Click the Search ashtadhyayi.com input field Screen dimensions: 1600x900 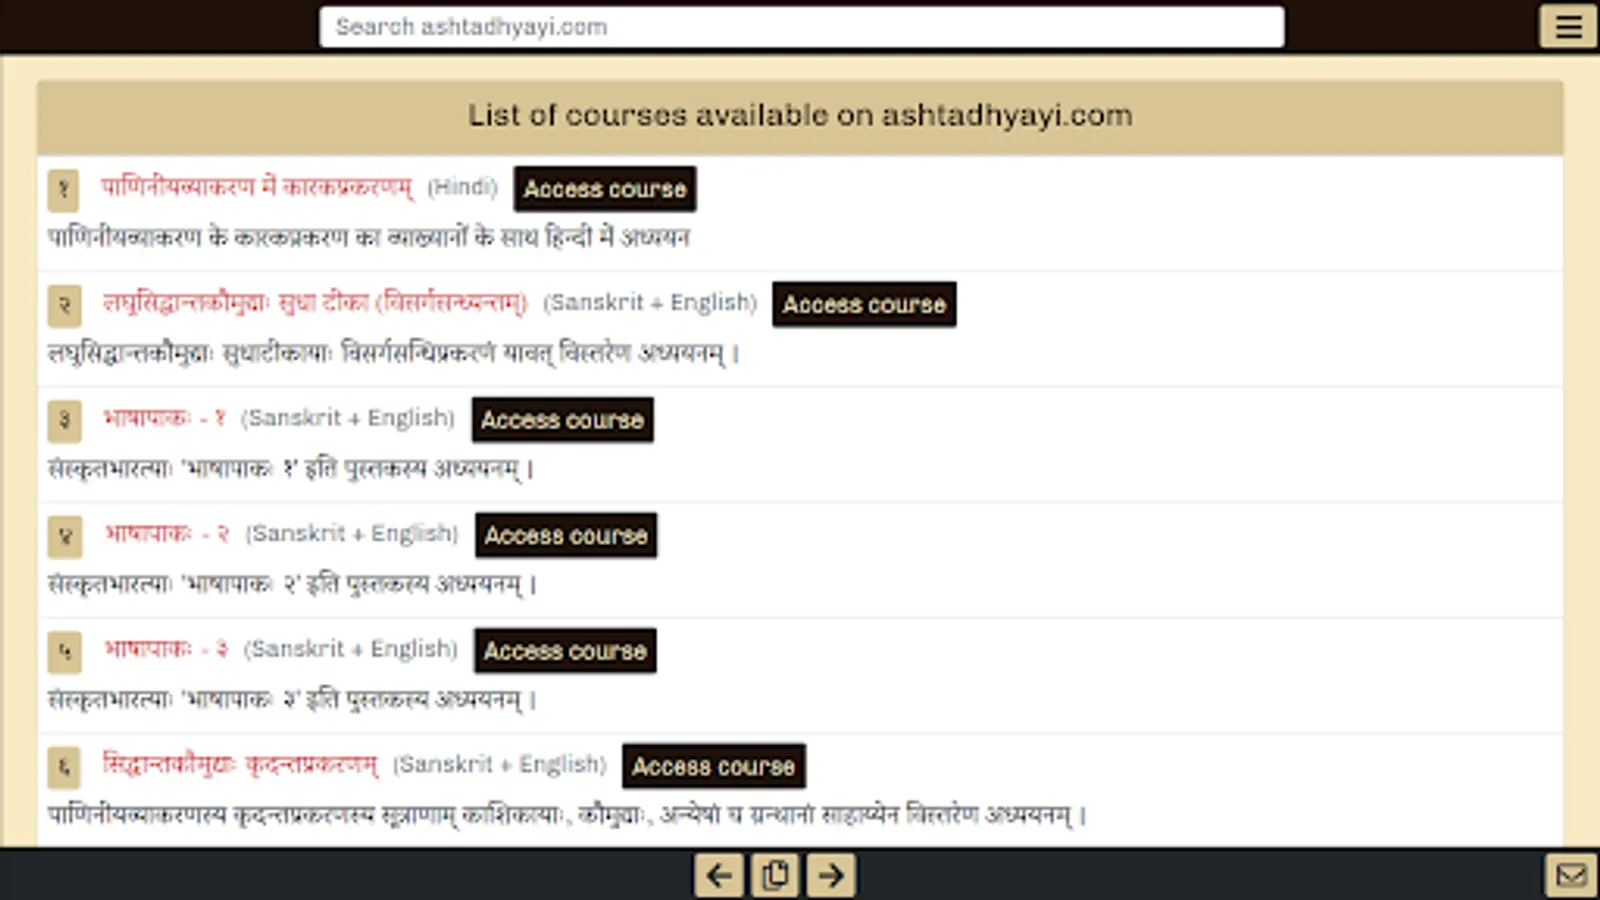pos(800,27)
